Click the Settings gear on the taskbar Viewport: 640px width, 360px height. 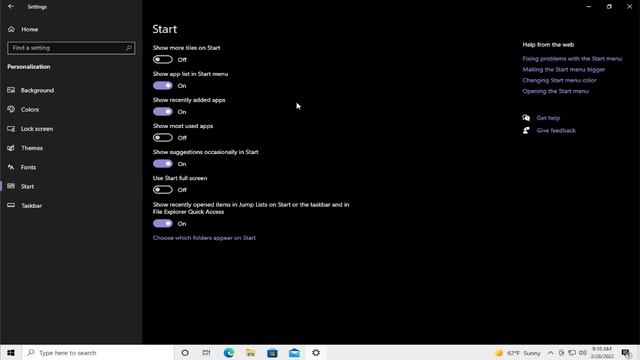click(x=316, y=353)
